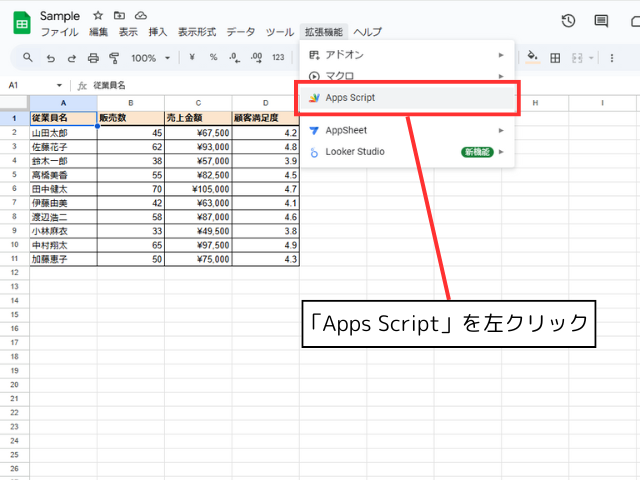The height and width of the screenshot is (480, 640).
Task: Format as yen currency
Action: [x=192, y=58]
